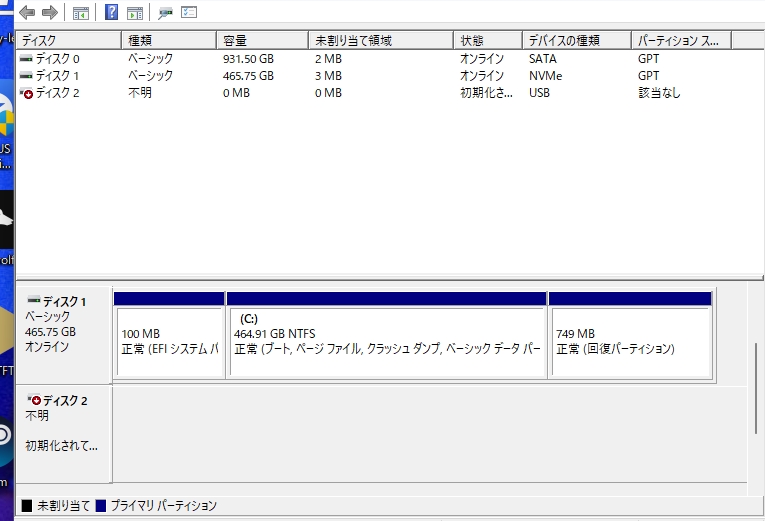Screen dimensions: 765x521
Task: Click the プライマリ パーティション blue legend swatch
Action: point(101,506)
